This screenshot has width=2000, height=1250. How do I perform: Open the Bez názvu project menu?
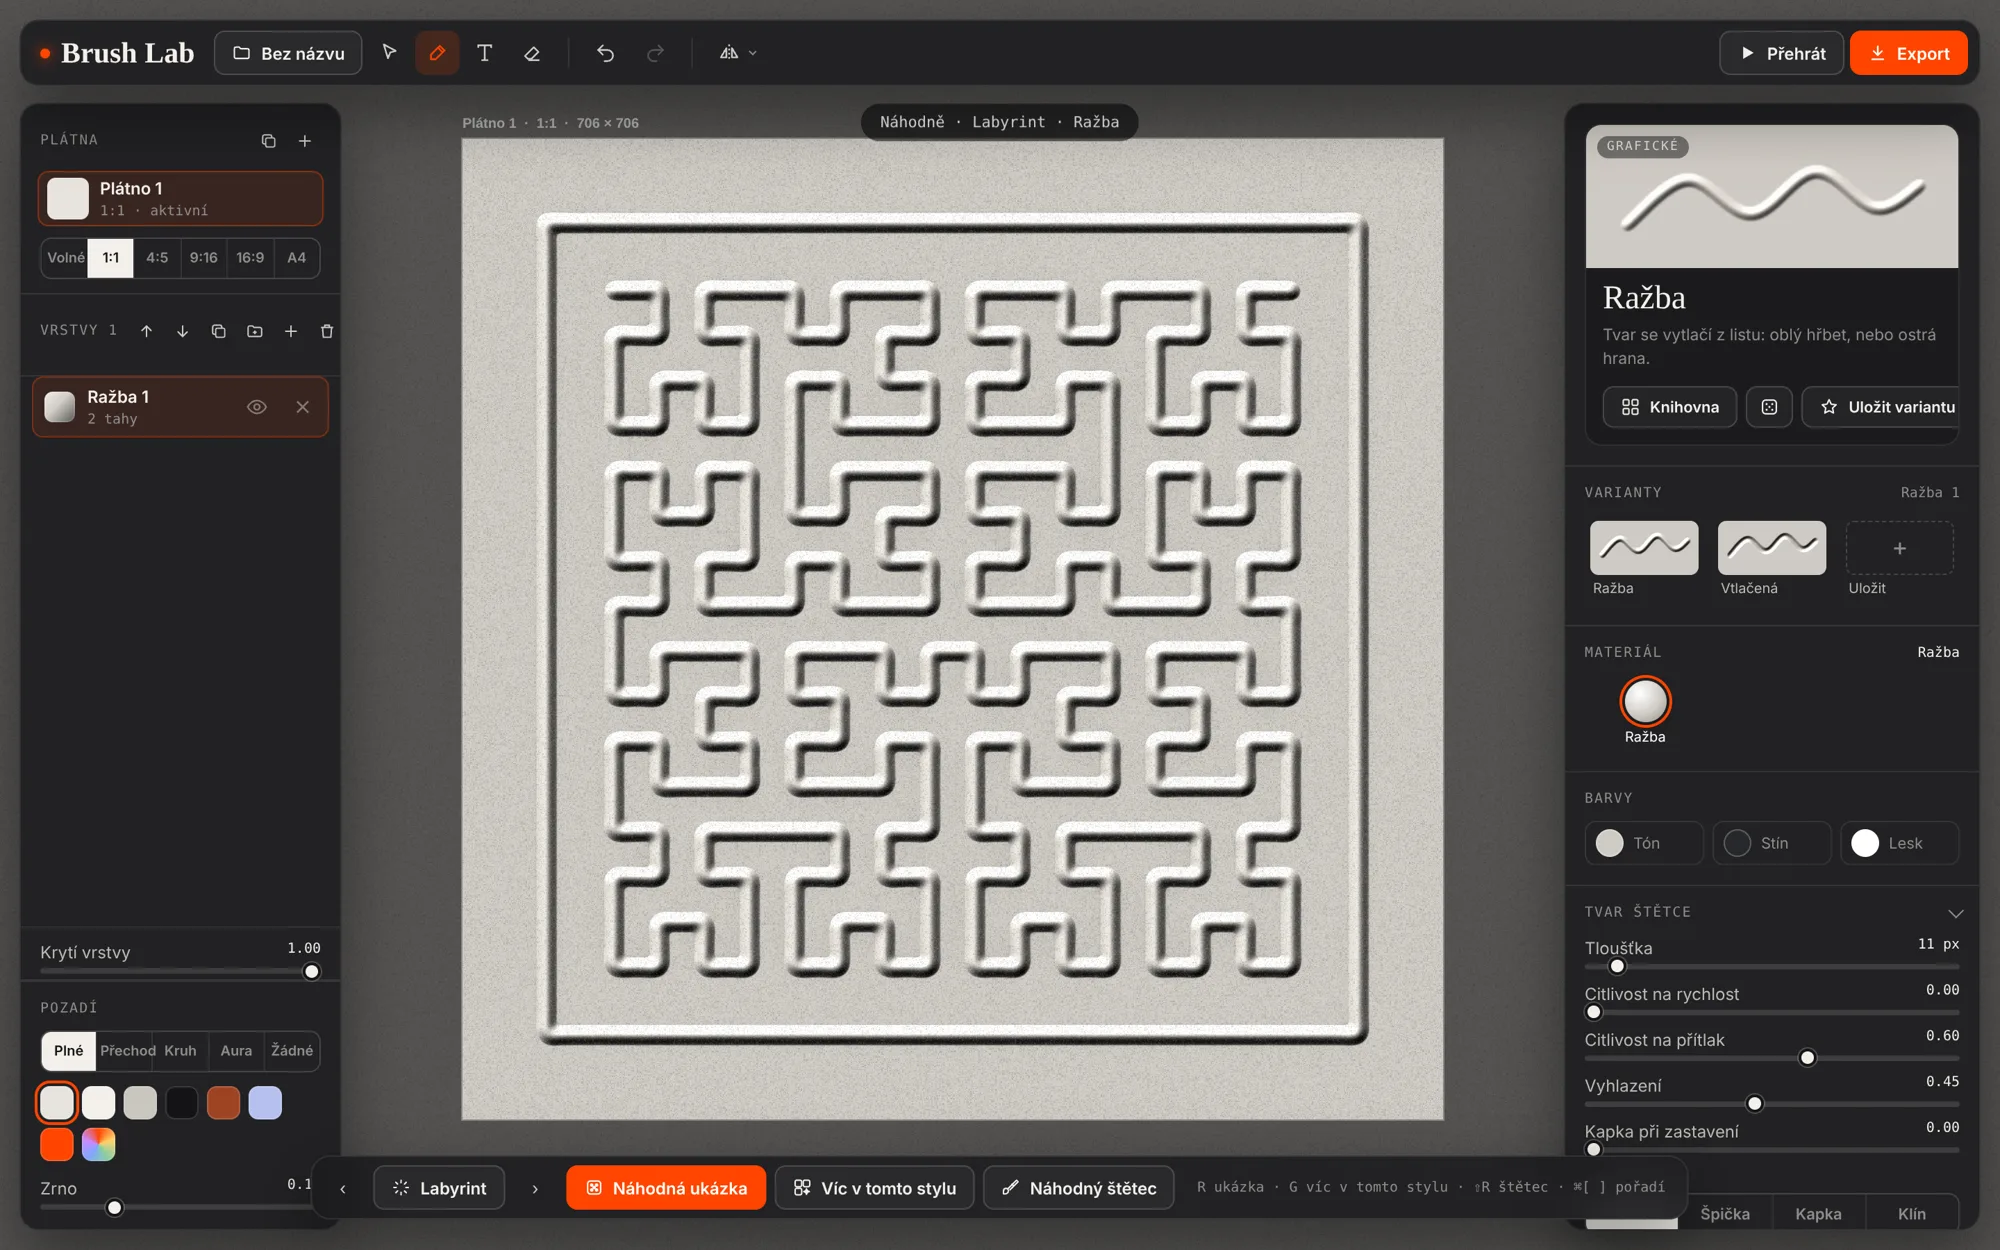(x=288, y=53)
